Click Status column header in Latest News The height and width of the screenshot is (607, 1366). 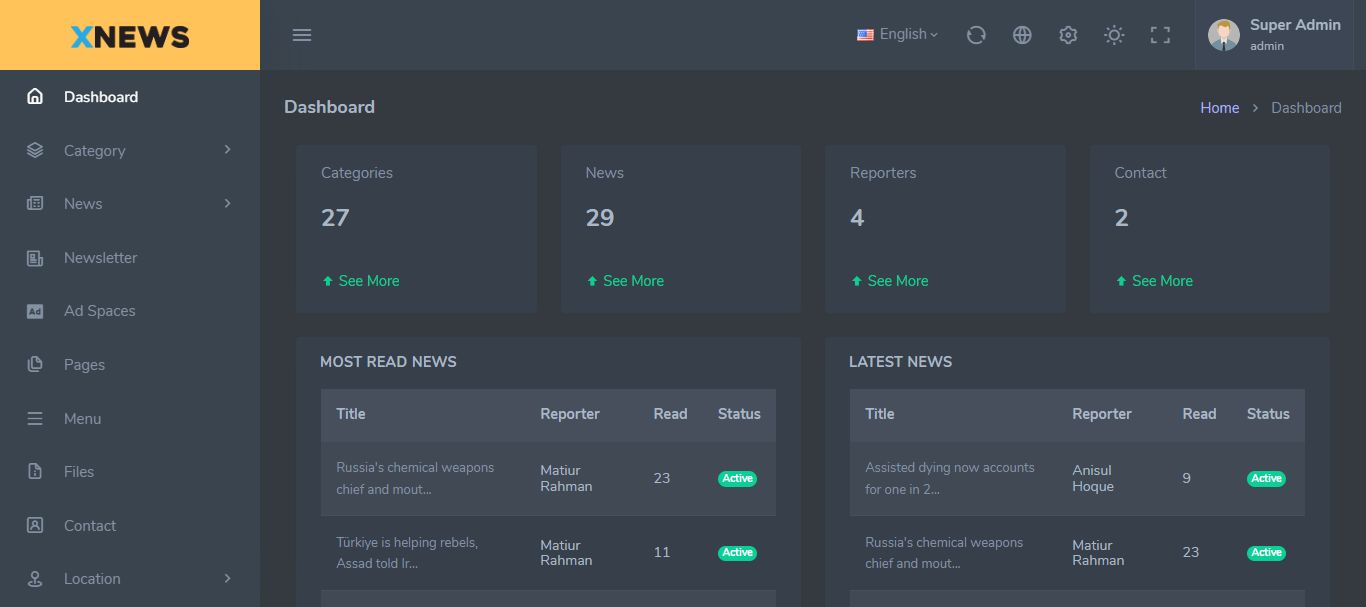point(1268,414)
